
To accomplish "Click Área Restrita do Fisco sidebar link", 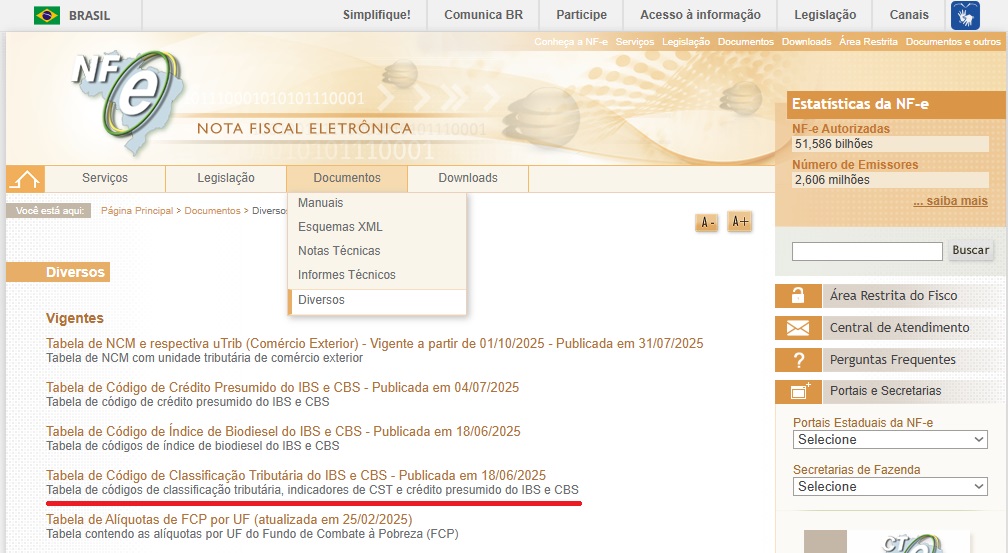I will [894, 296].
